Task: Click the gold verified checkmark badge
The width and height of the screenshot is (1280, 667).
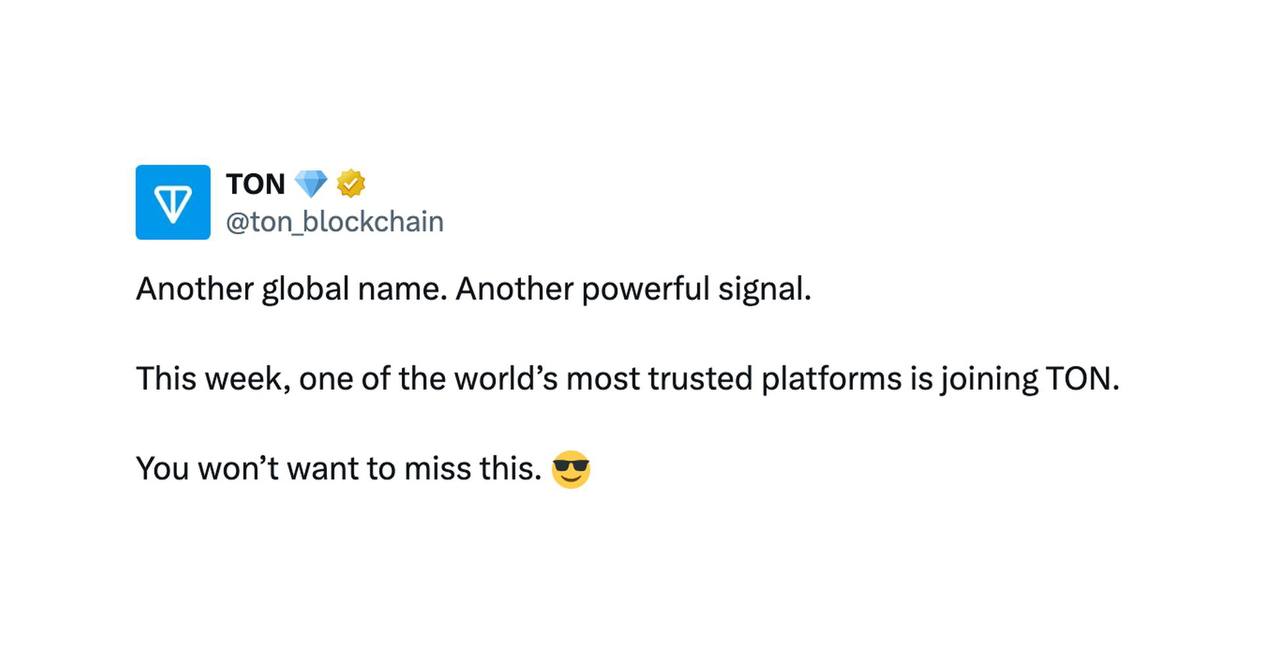Action: click(350, 184)
